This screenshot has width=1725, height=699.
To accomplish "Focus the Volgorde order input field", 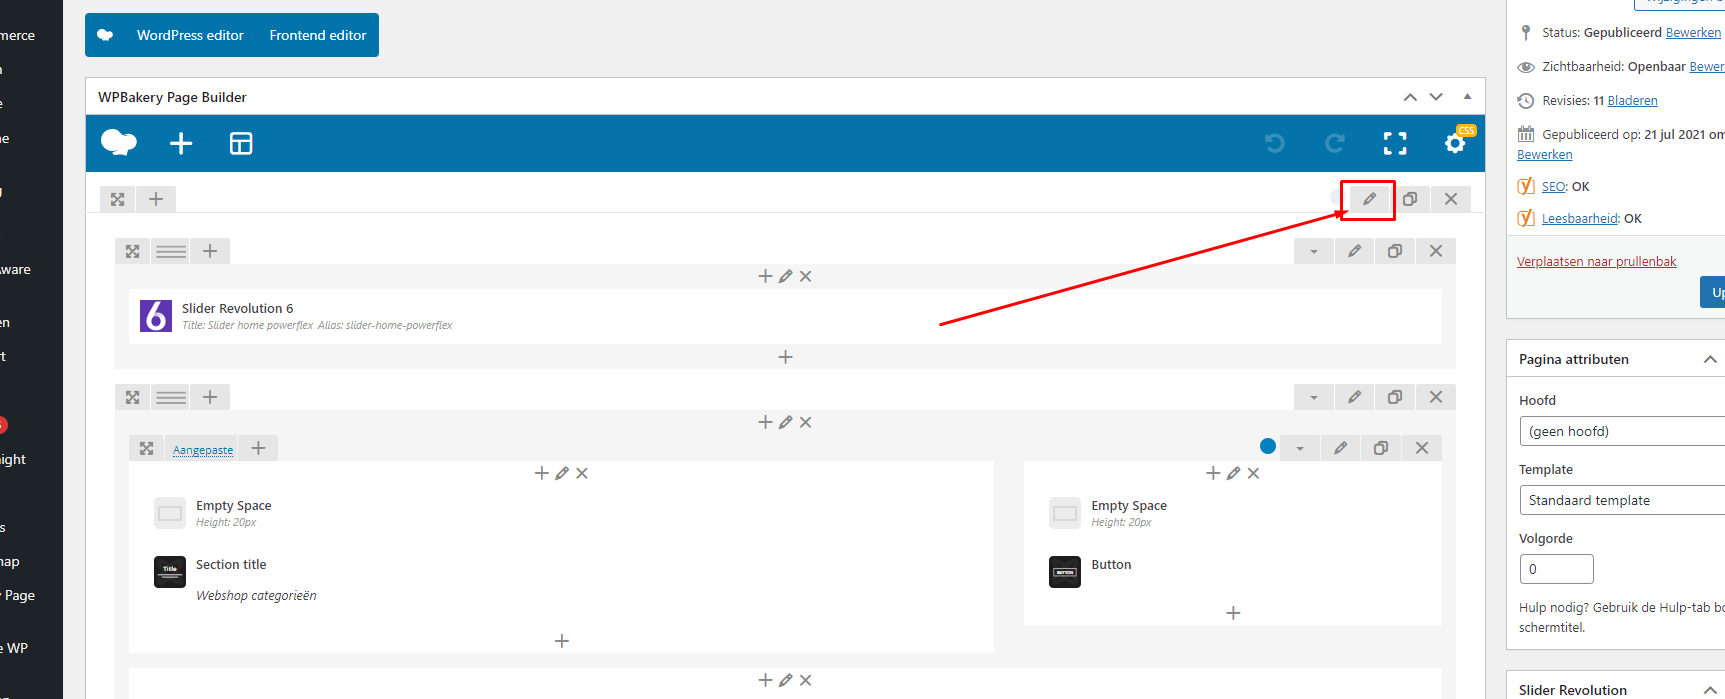I will [x=1556, y=569].
